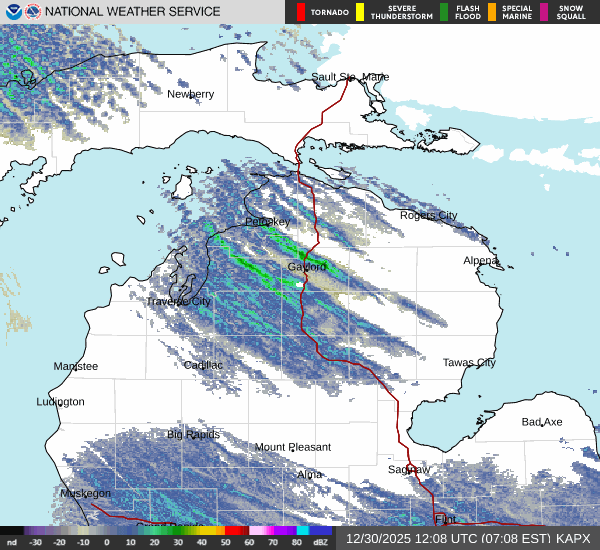Screen dimensions: 600x550
Task: Click the Sault Ste. Marie city label
Action: (350, 77)
